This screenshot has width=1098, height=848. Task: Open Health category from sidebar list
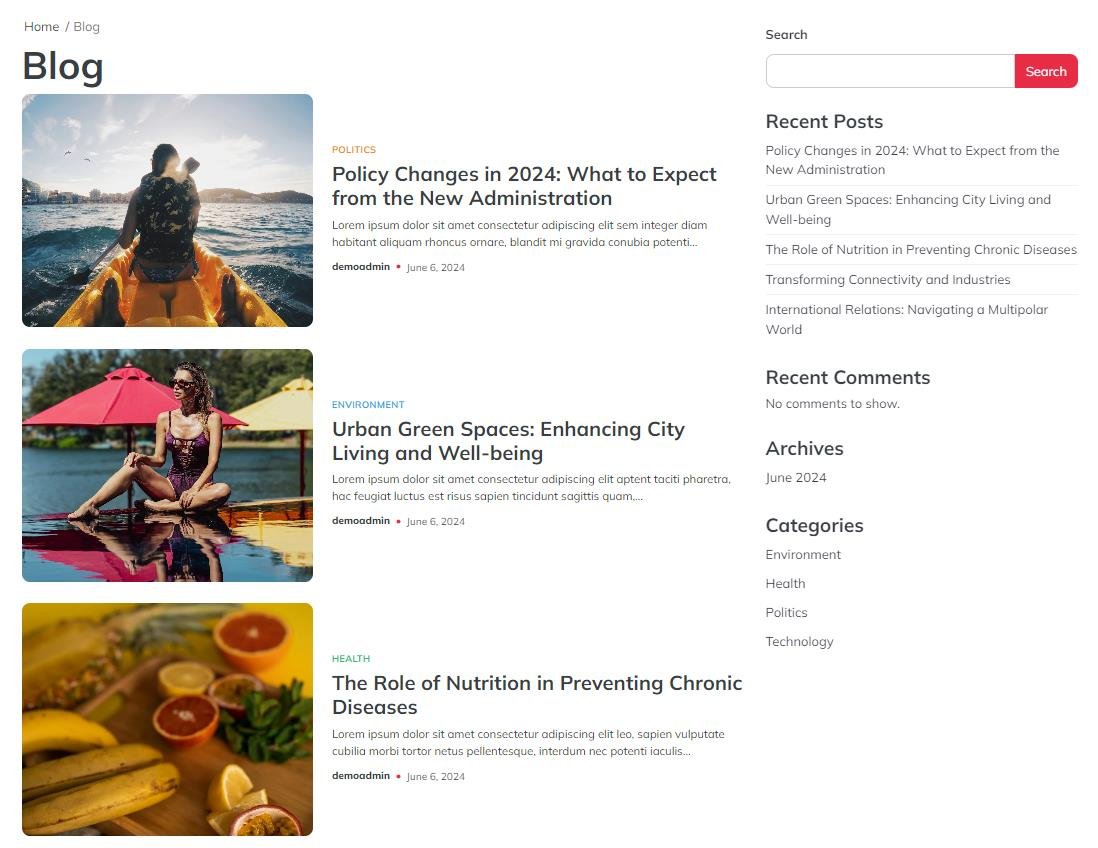785,584
